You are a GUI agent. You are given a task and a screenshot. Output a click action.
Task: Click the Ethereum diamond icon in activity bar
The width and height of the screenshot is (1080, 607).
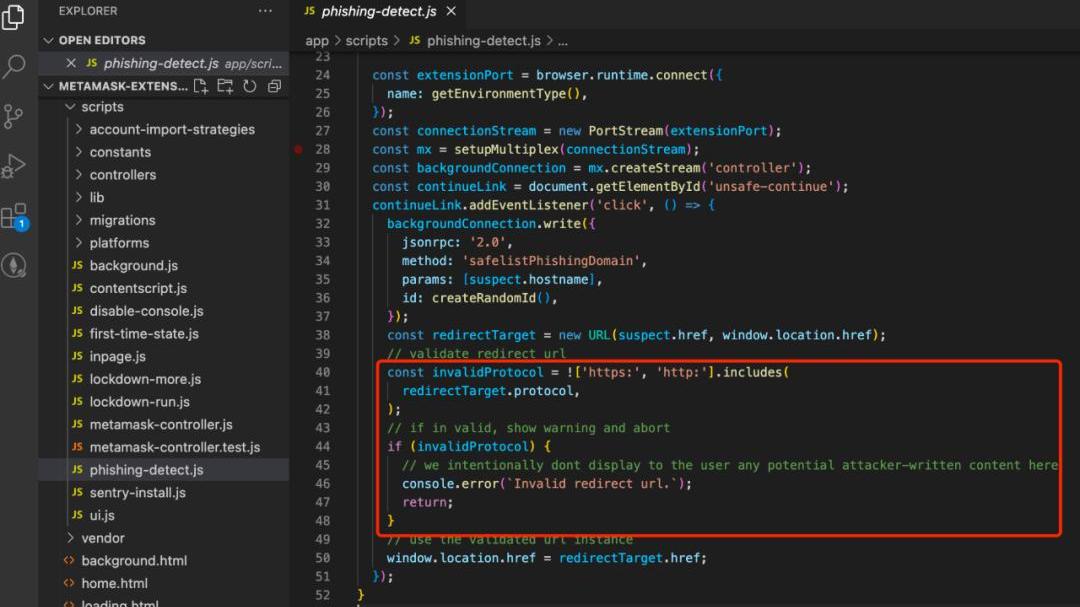[14, 265]
